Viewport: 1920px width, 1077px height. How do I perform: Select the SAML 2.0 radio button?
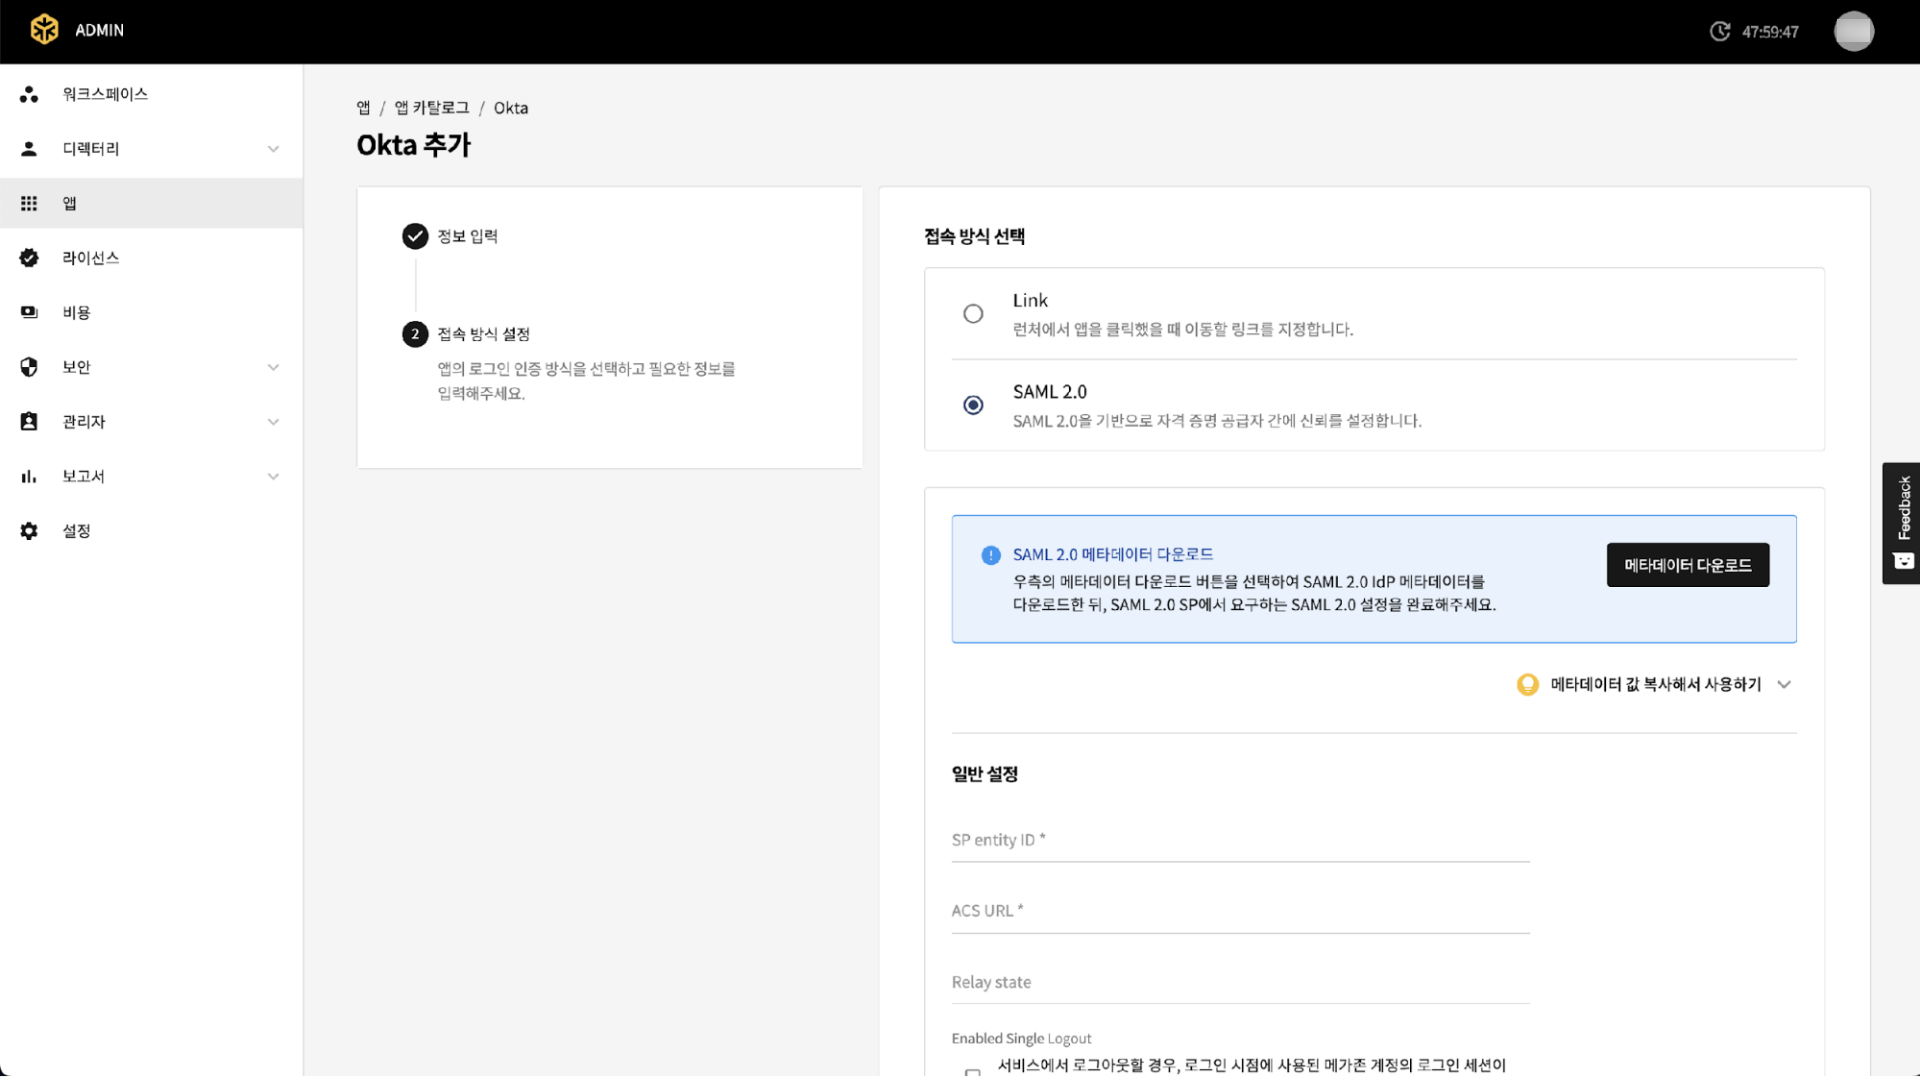click(973, 405)
